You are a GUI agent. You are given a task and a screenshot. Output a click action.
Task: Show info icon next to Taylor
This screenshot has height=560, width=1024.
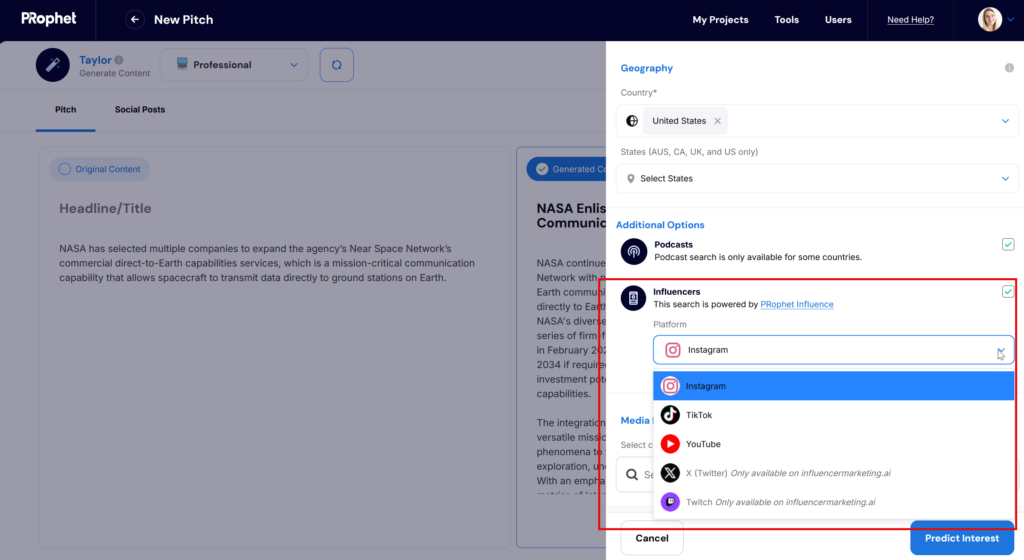[x=119, y=59]
